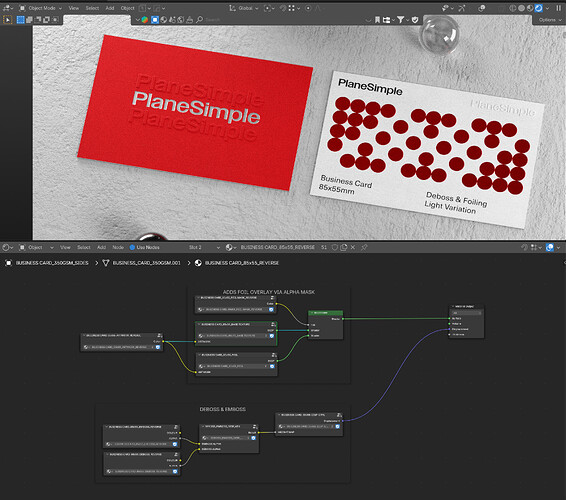Open shader editor snapping options icon
This screenshot has width=566, height=500.
[536, 247]
